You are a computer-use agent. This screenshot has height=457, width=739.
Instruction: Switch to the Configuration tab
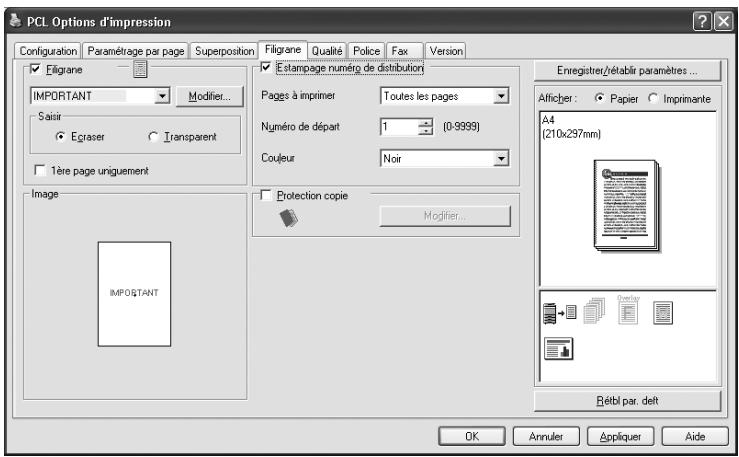click(x=48, y=51)
